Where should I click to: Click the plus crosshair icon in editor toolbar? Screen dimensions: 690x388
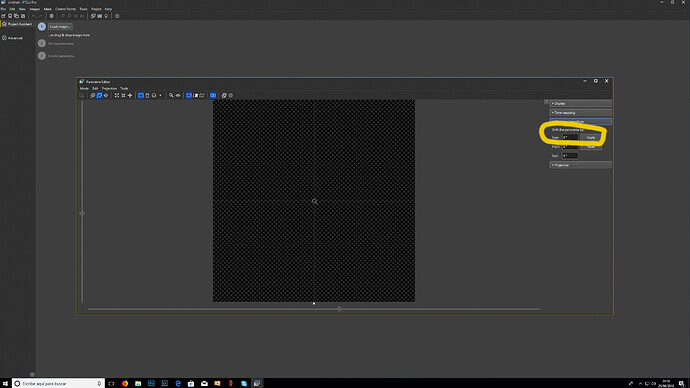pyautogui.click(x=130, y=95)
